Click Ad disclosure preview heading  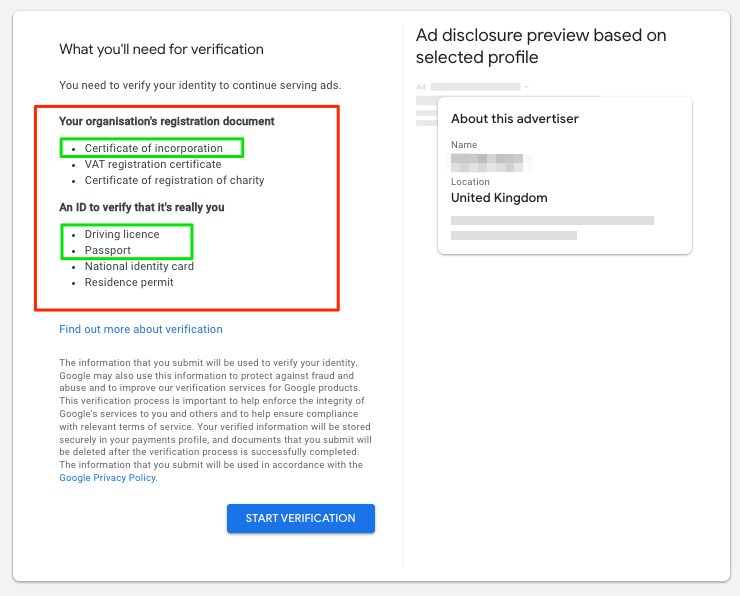point(541,46)
